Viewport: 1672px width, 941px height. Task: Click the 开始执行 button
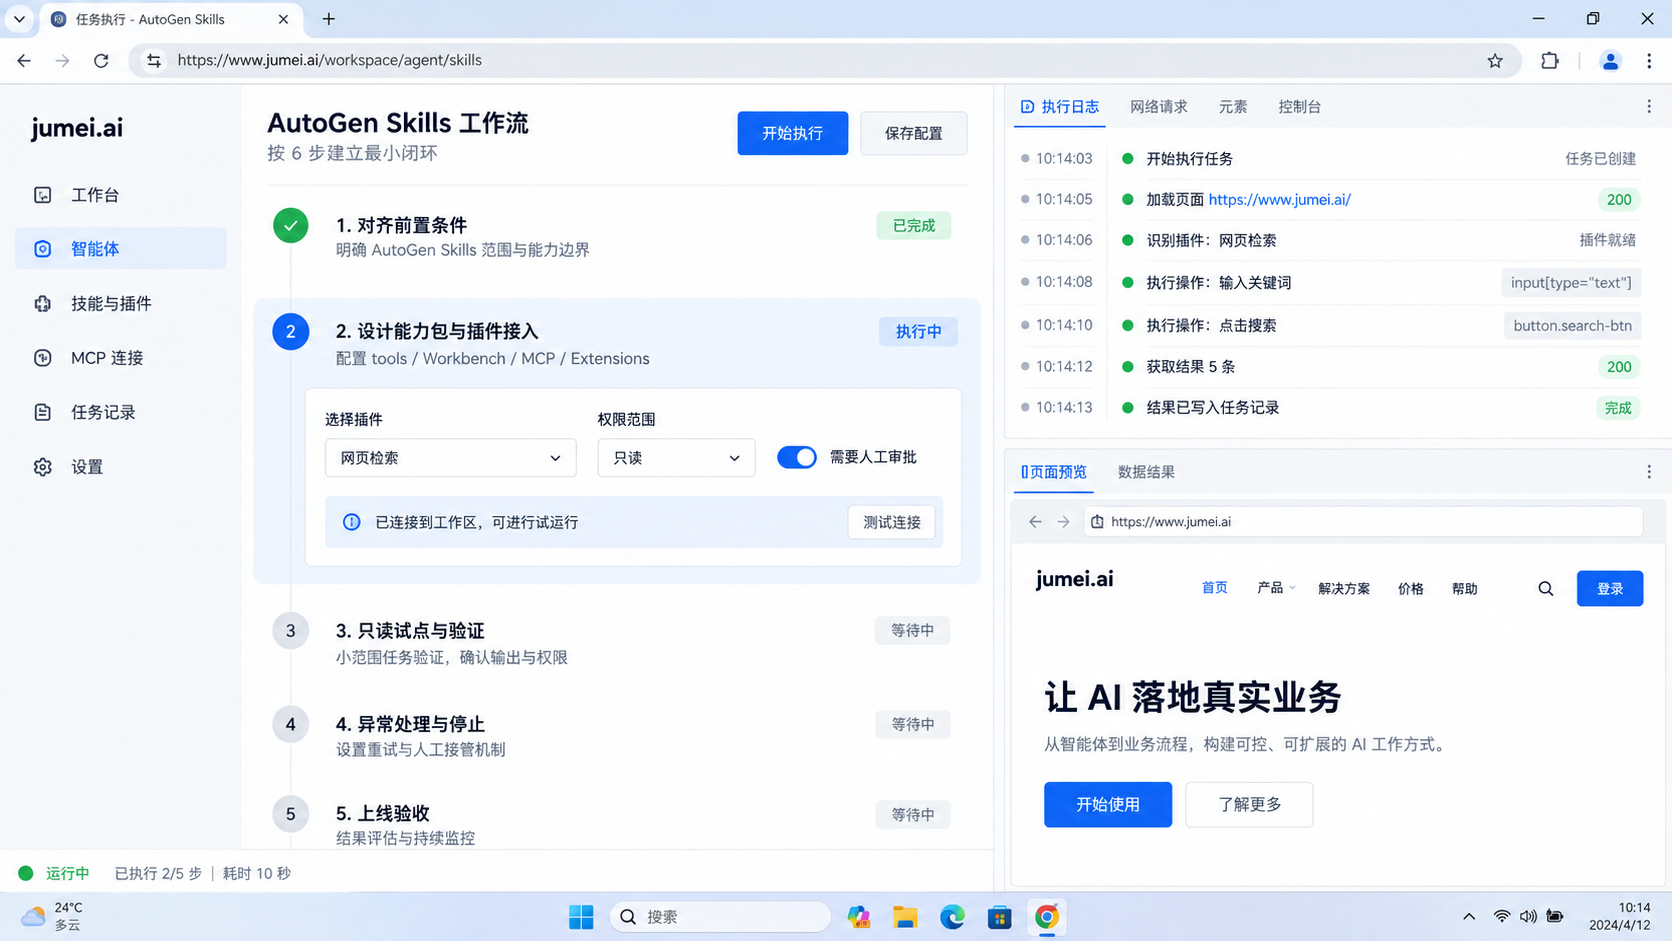pos(793,133)
